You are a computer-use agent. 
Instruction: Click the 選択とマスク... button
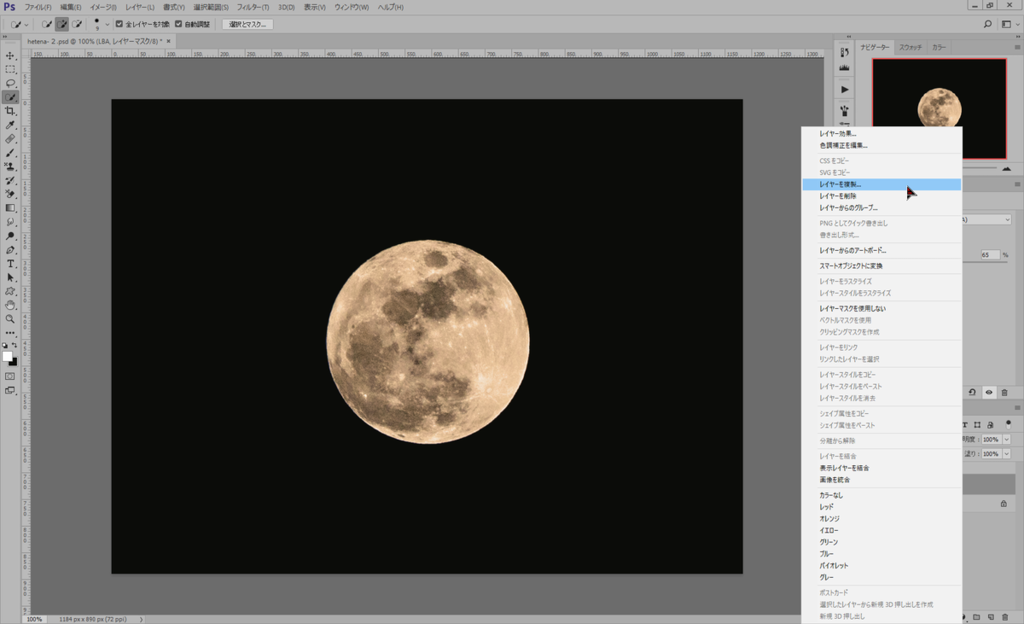tap(247, 24)
